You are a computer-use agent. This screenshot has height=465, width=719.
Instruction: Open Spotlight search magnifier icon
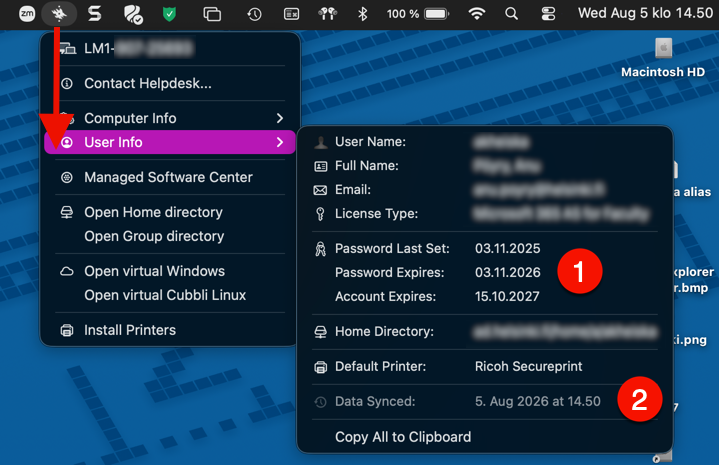click(511, 14)
